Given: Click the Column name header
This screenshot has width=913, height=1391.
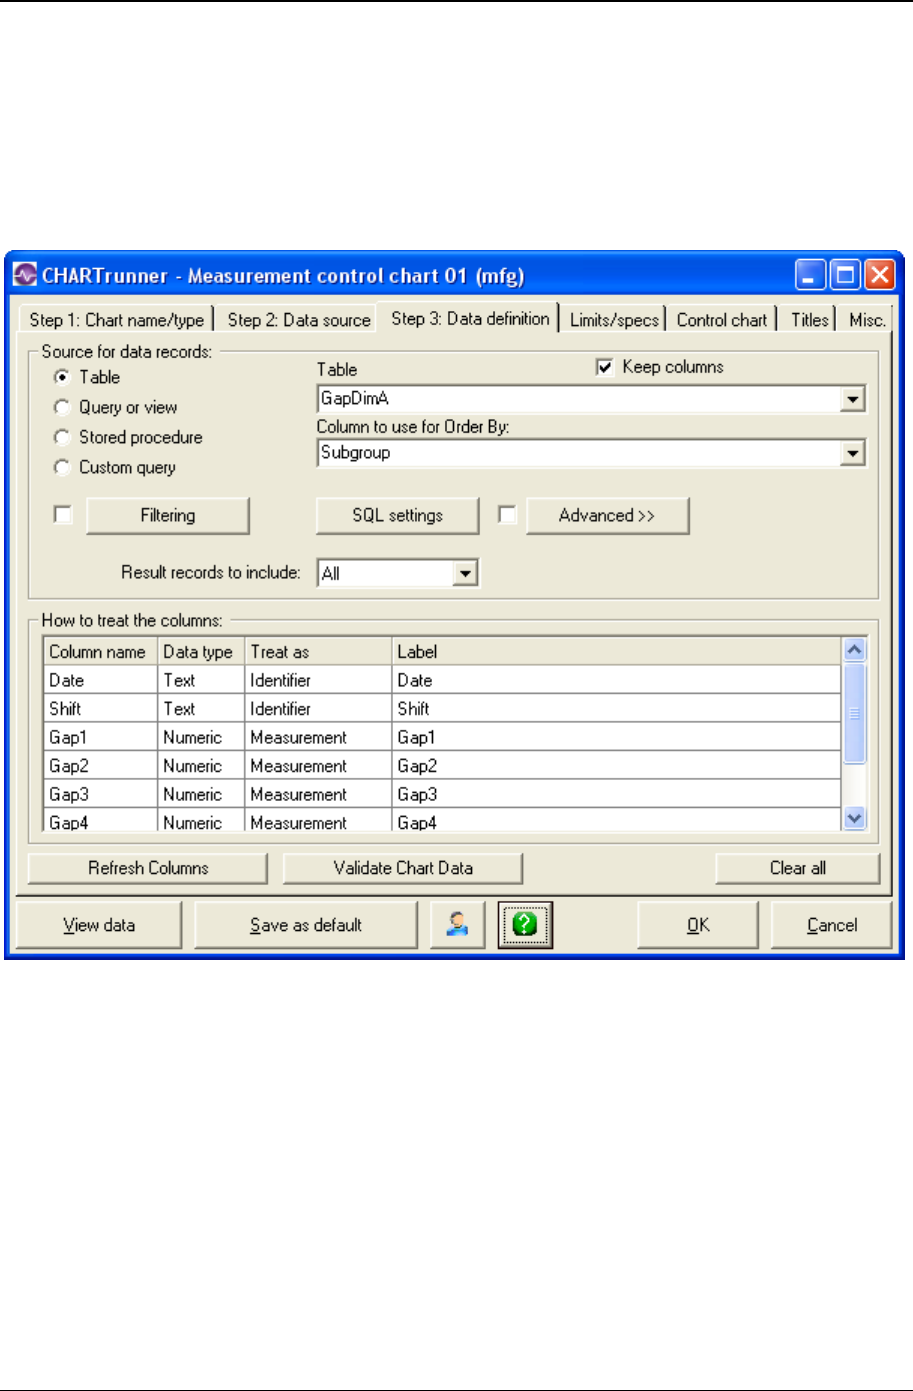Looking at the screenshot, I should tap(100, 652).
